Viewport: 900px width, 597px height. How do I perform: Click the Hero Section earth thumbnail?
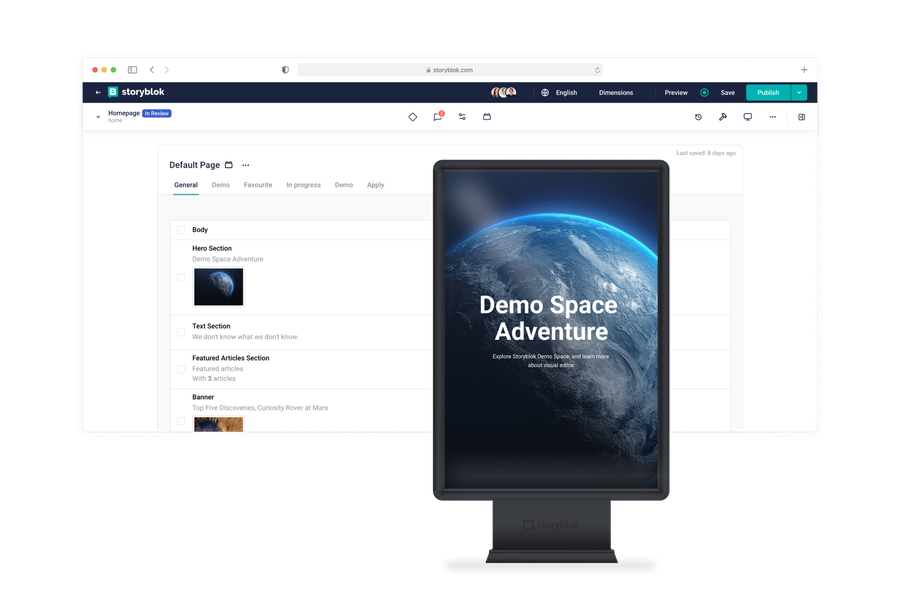[218, 286]
